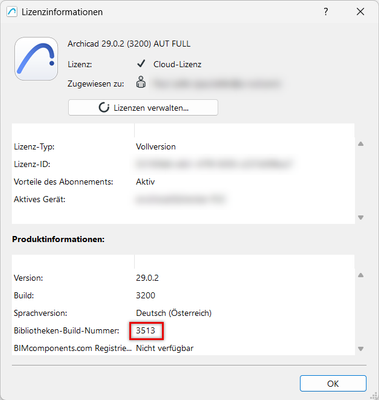Click the large Archicad app icon
Viewport: 379px width, 400px height.
click(36, 59)
